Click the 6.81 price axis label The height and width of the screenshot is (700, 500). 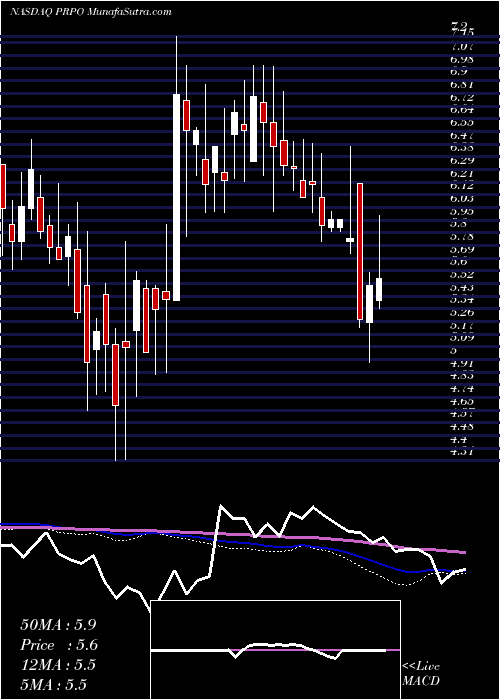[x=462, y=84]
